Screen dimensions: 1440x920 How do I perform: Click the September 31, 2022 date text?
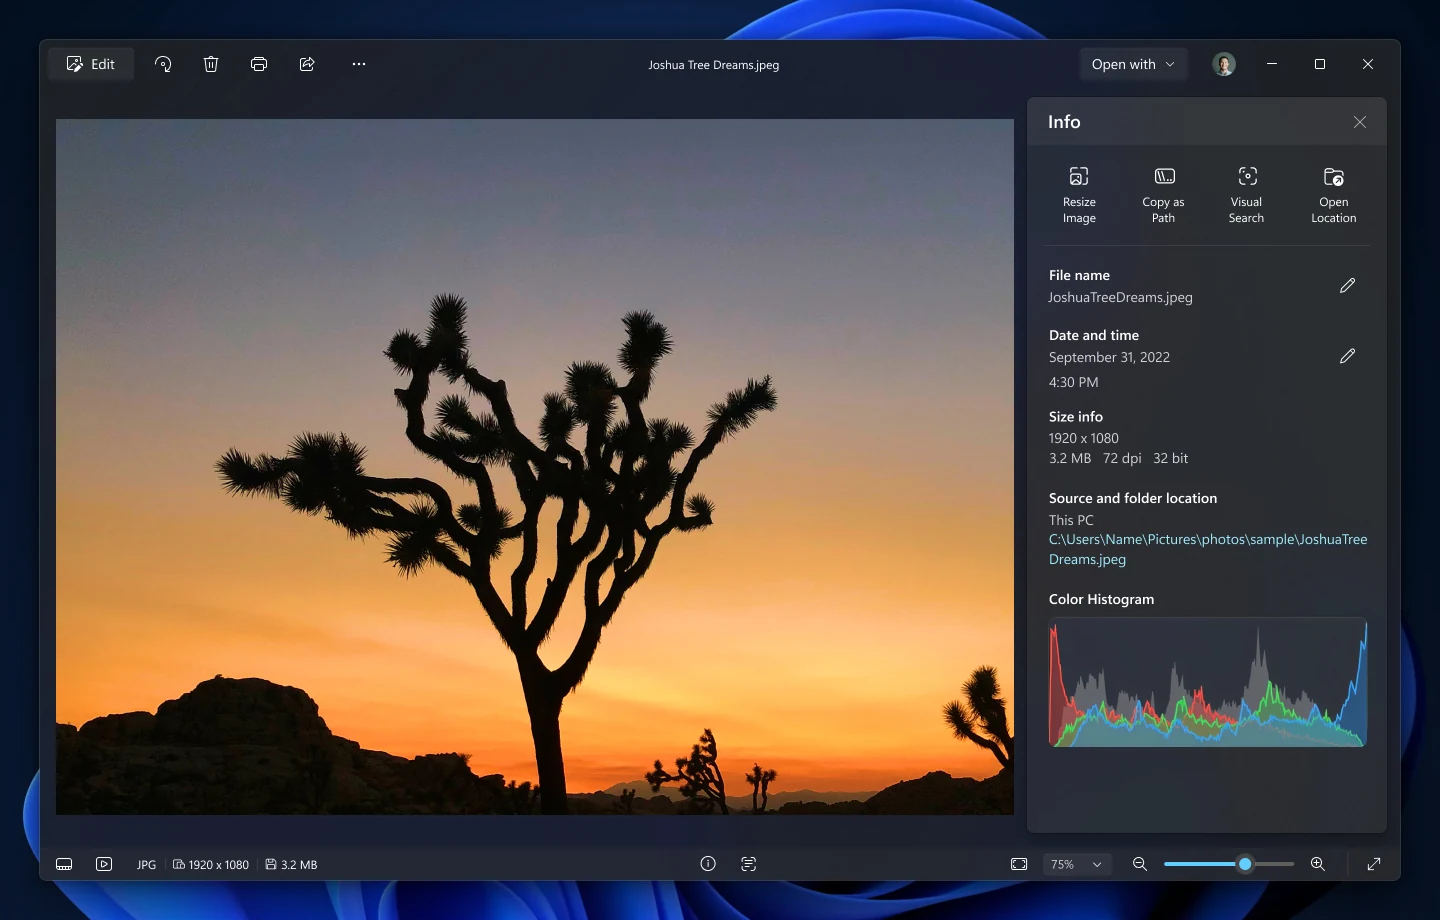pyautogui.click(x=1109, y=357)
